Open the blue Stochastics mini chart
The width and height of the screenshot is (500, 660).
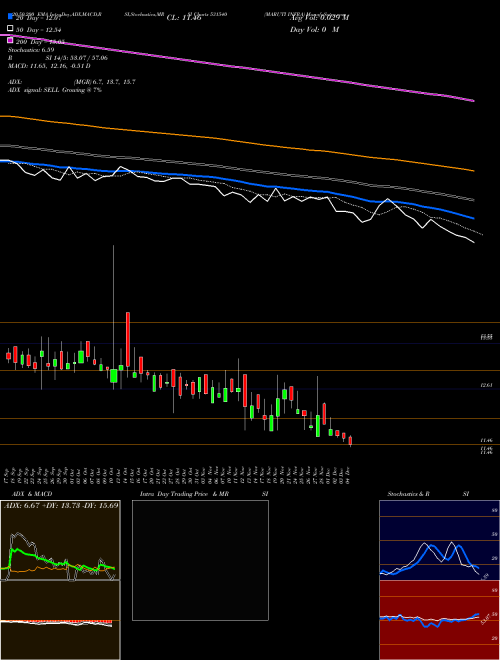[x=439, y=540]
